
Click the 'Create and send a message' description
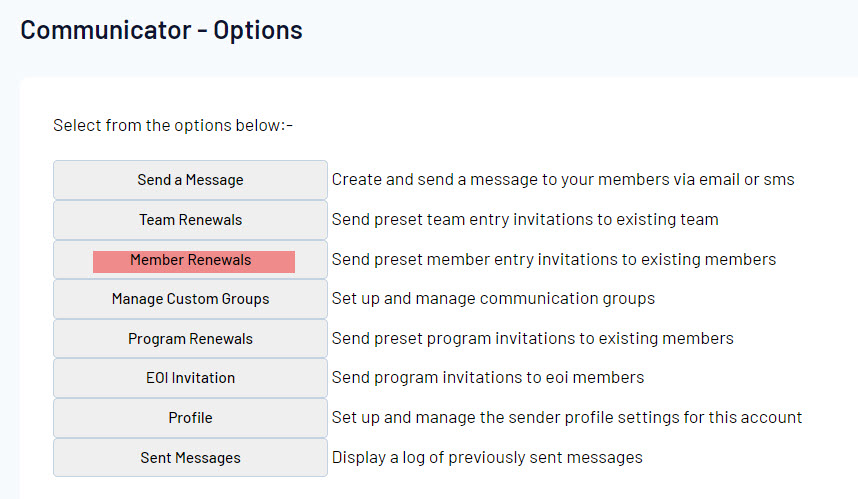(563, 180)
